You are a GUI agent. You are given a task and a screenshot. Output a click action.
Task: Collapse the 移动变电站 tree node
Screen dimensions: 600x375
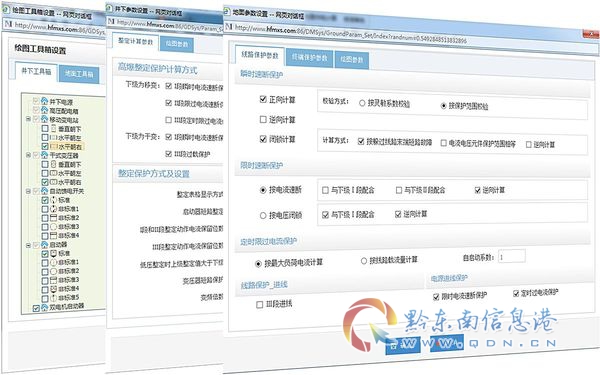pyautogui.click(x=28, y=119)
